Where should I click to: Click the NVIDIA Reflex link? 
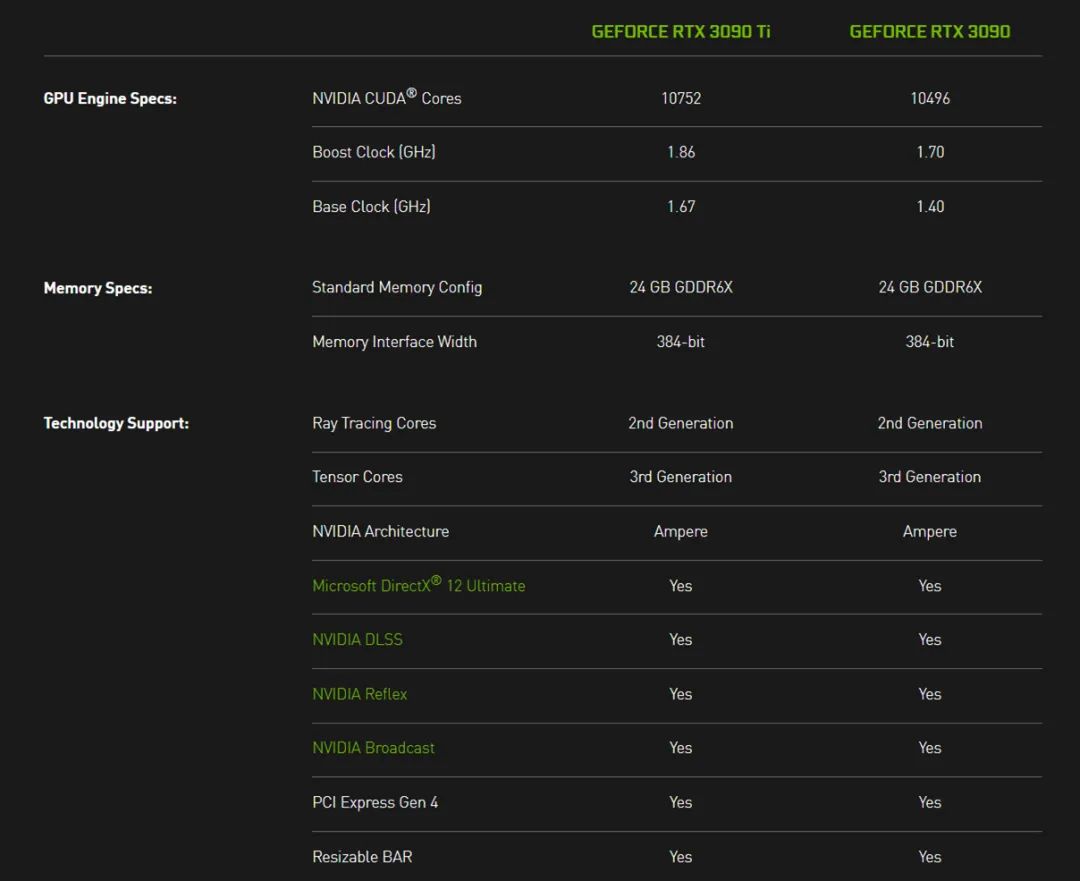pos(359,694)
